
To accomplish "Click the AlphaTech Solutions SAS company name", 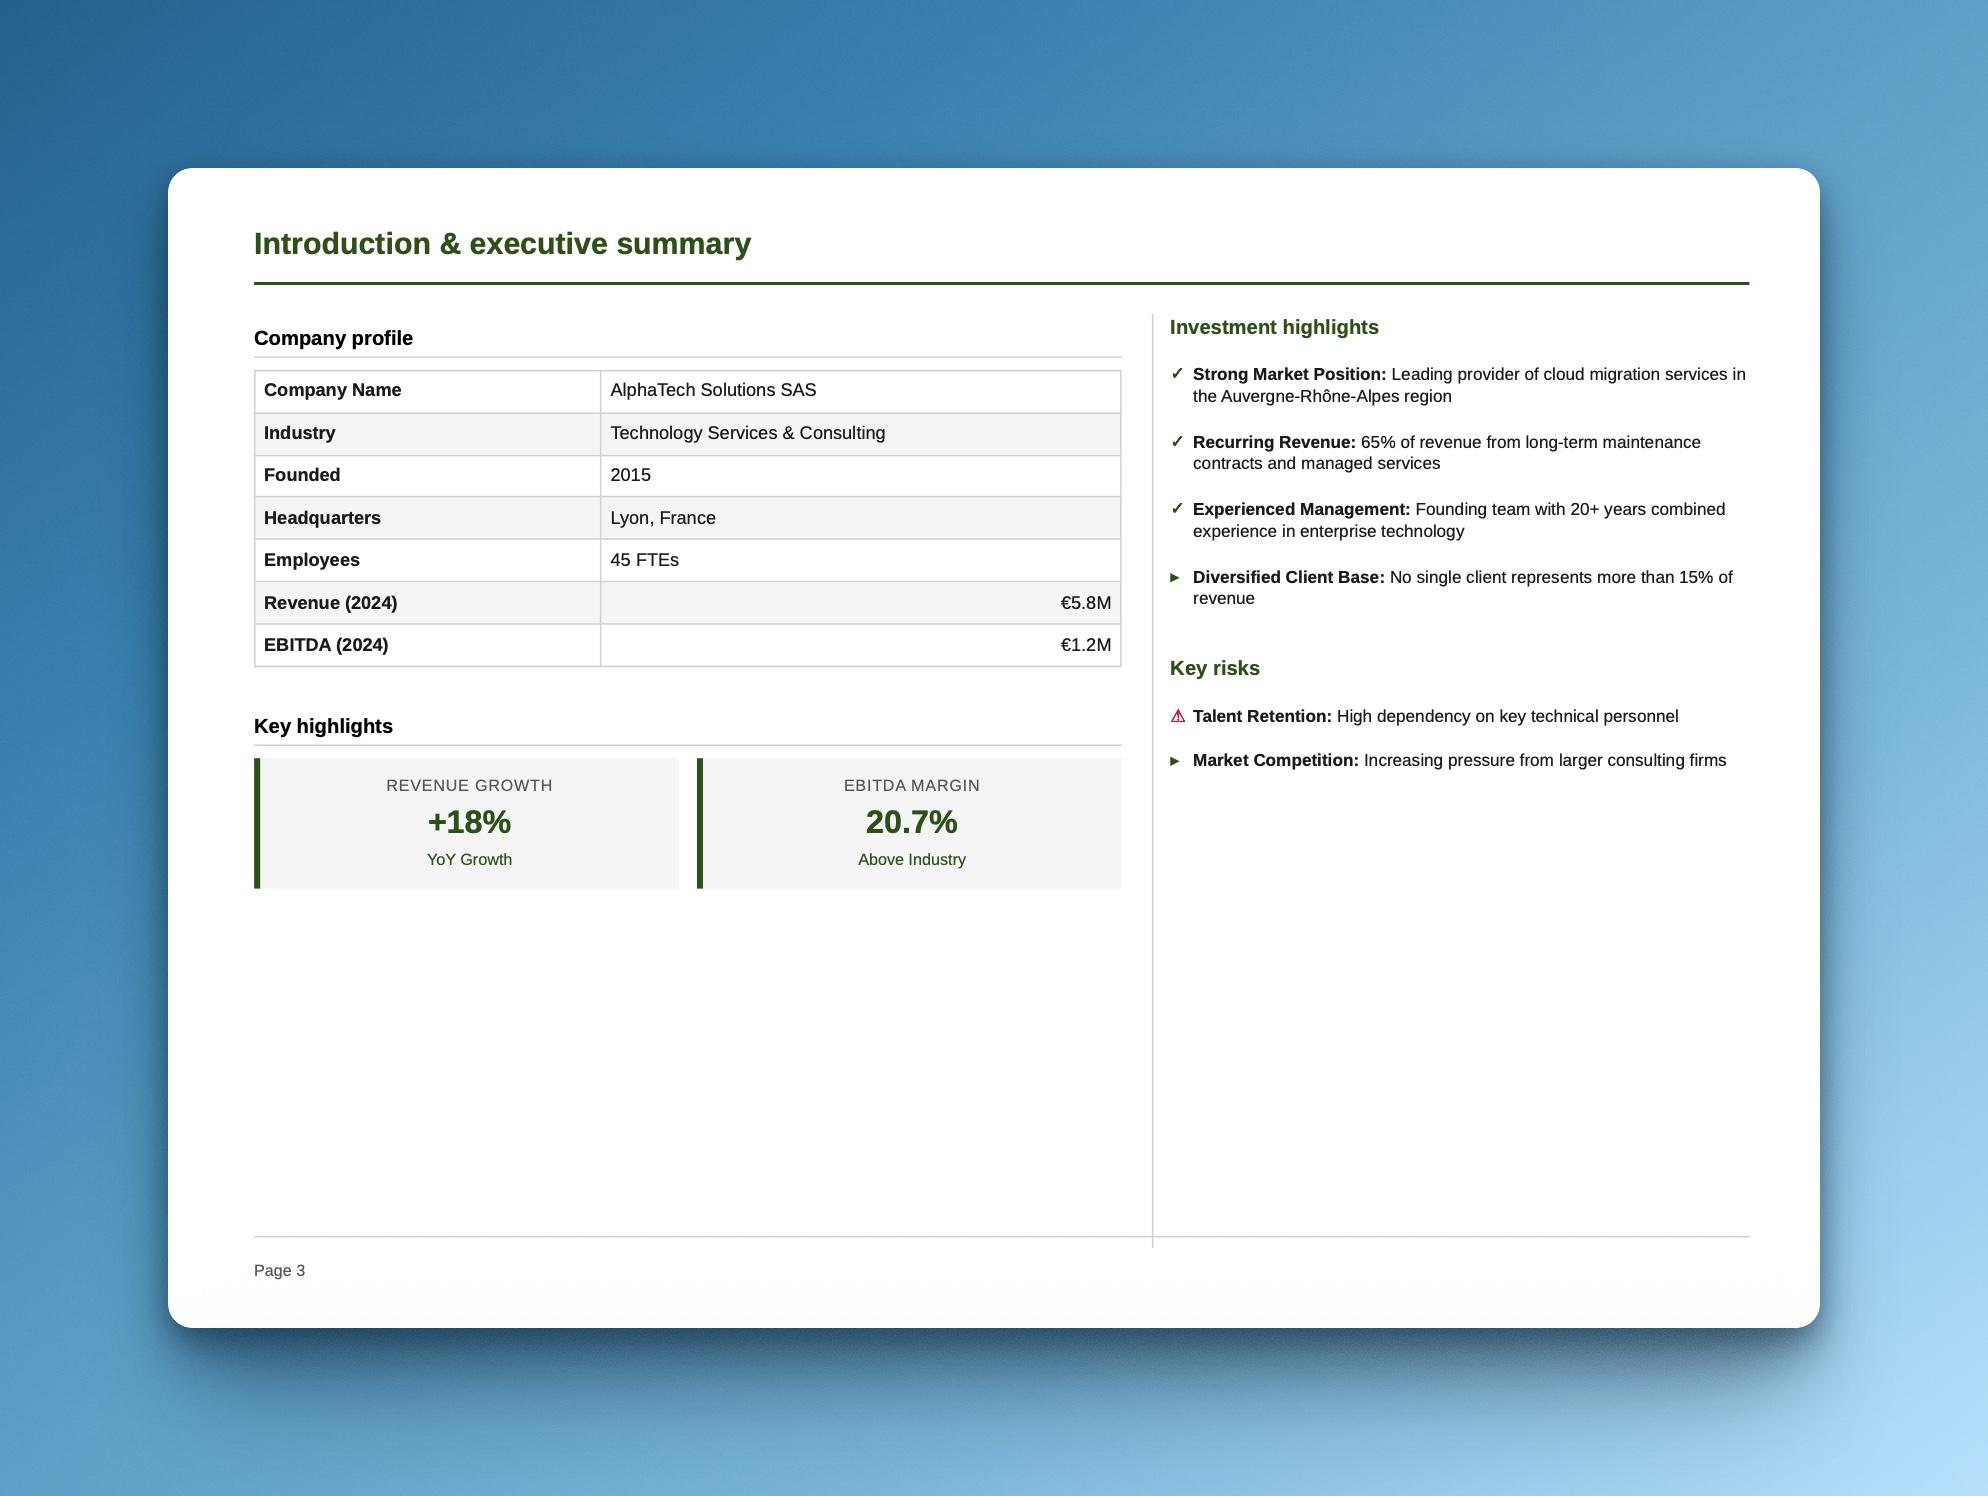I will click(x=713, y=390).
